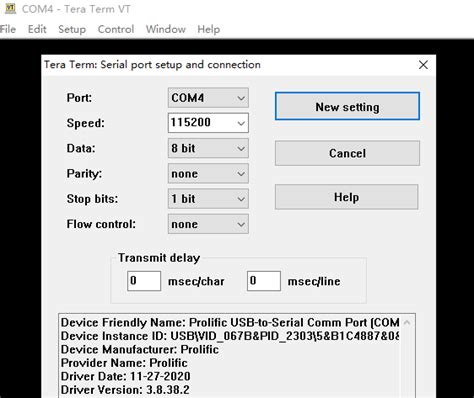The image size is (474, 398).
Task: Click the Help button in dialog
Action: 347,197
